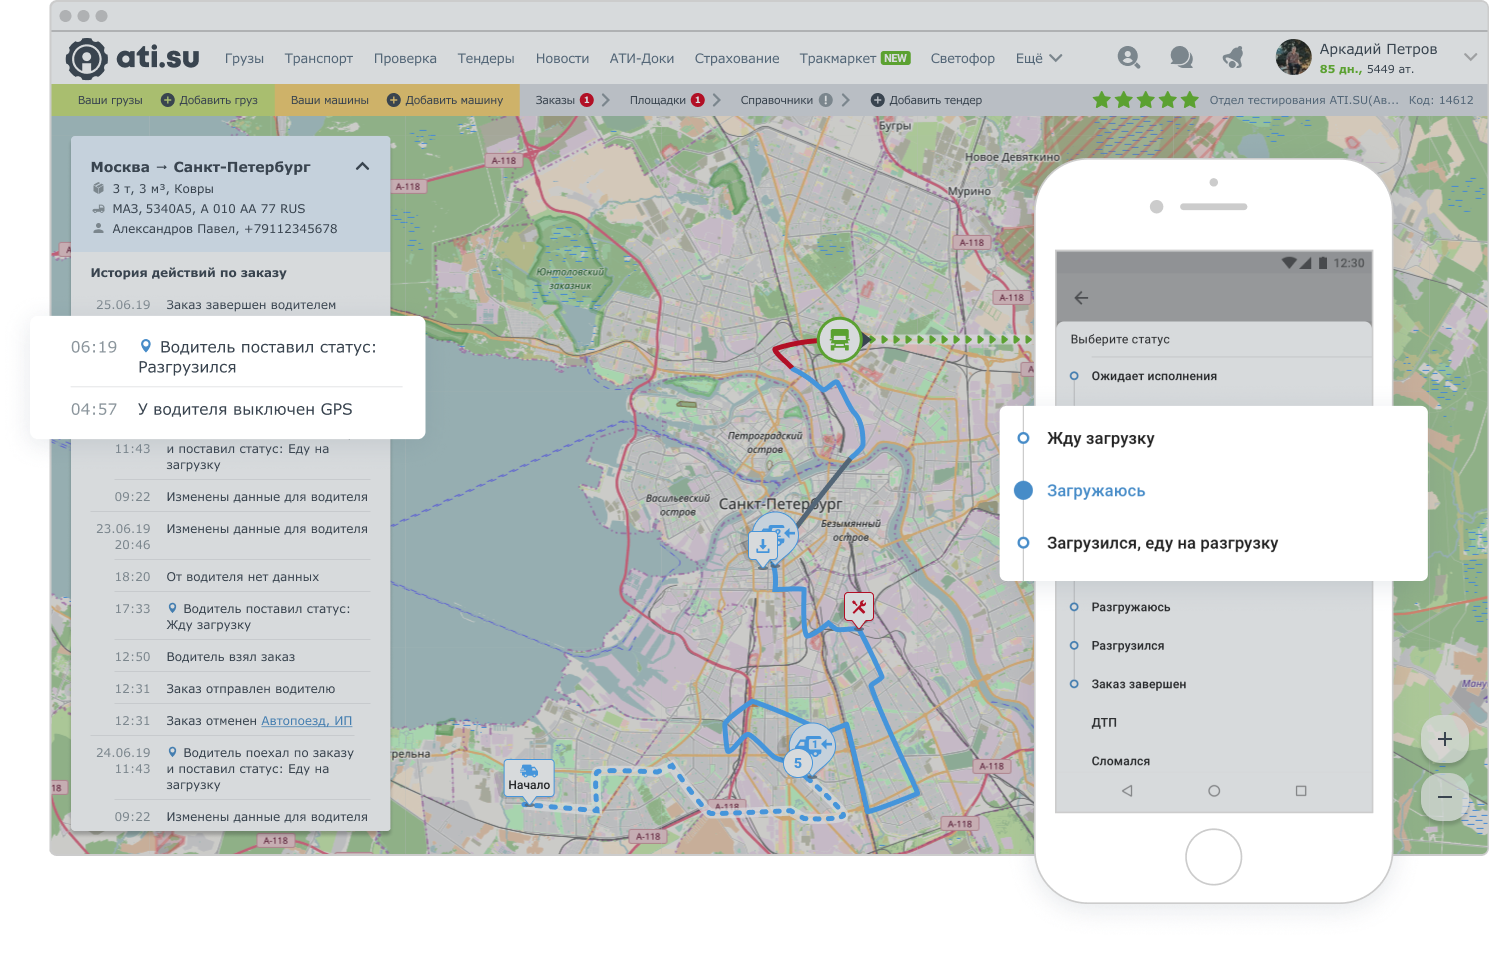Expand the "Ещё" menu dropdown
The height and width of the screenshot is (962, 1490).
1038,58
